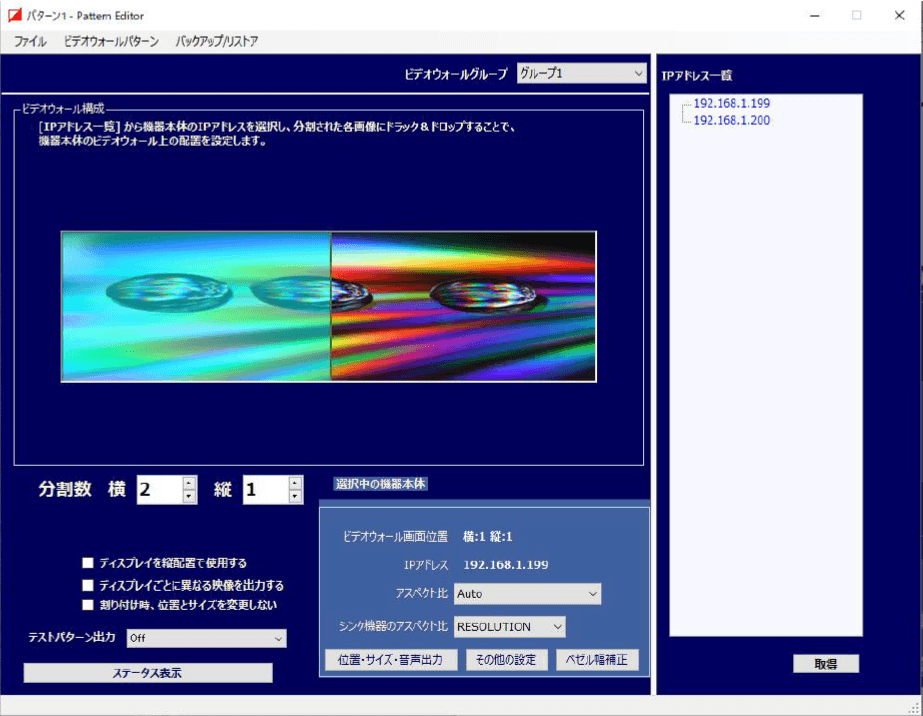This screenshot has width=923, height=716.
Task: Increase the 横 split count with up arrow
Action: [189, 483]
